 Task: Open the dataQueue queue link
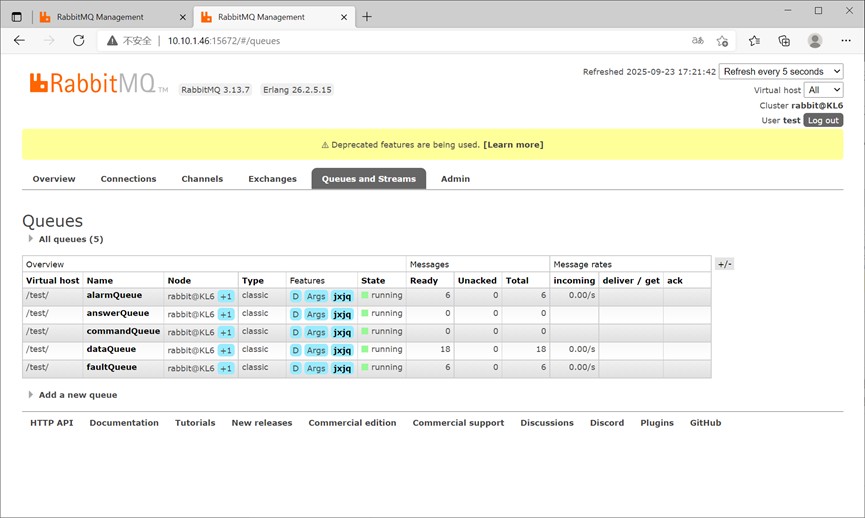pos(111,349)
